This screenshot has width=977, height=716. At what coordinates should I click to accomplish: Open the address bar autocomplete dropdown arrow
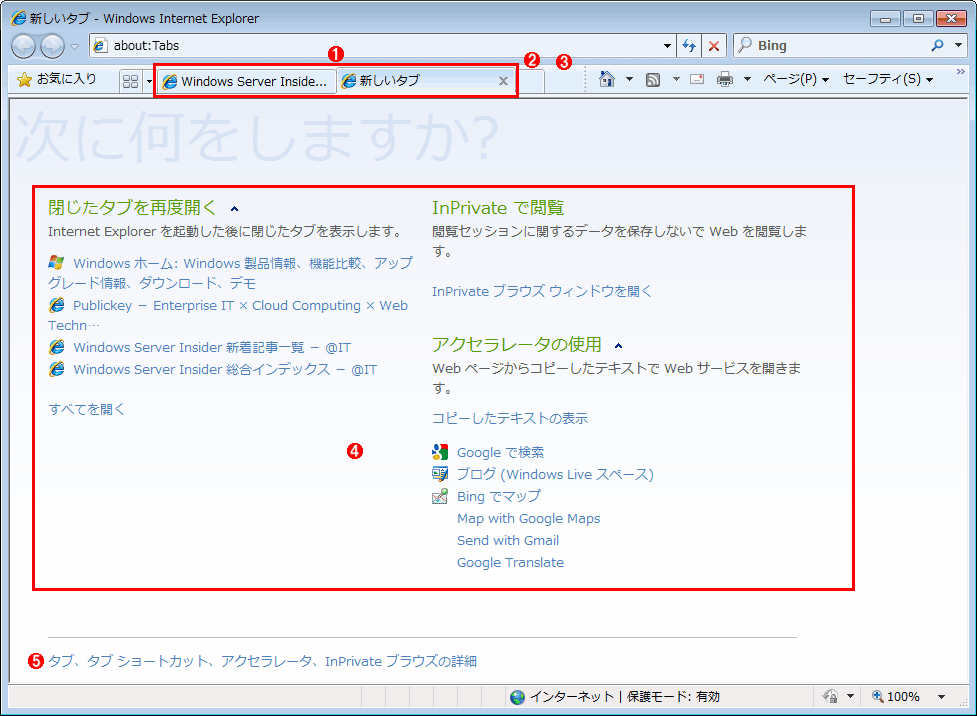coord(667,45)
